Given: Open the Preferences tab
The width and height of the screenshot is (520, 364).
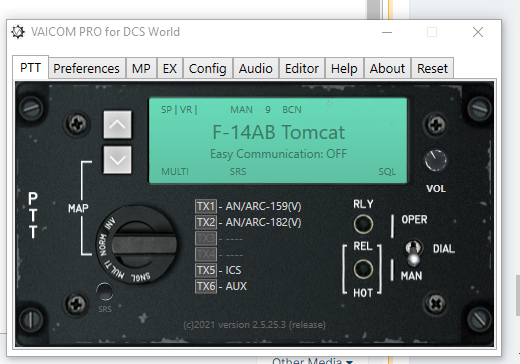Looking at the screenshot, I should point(86,68).
